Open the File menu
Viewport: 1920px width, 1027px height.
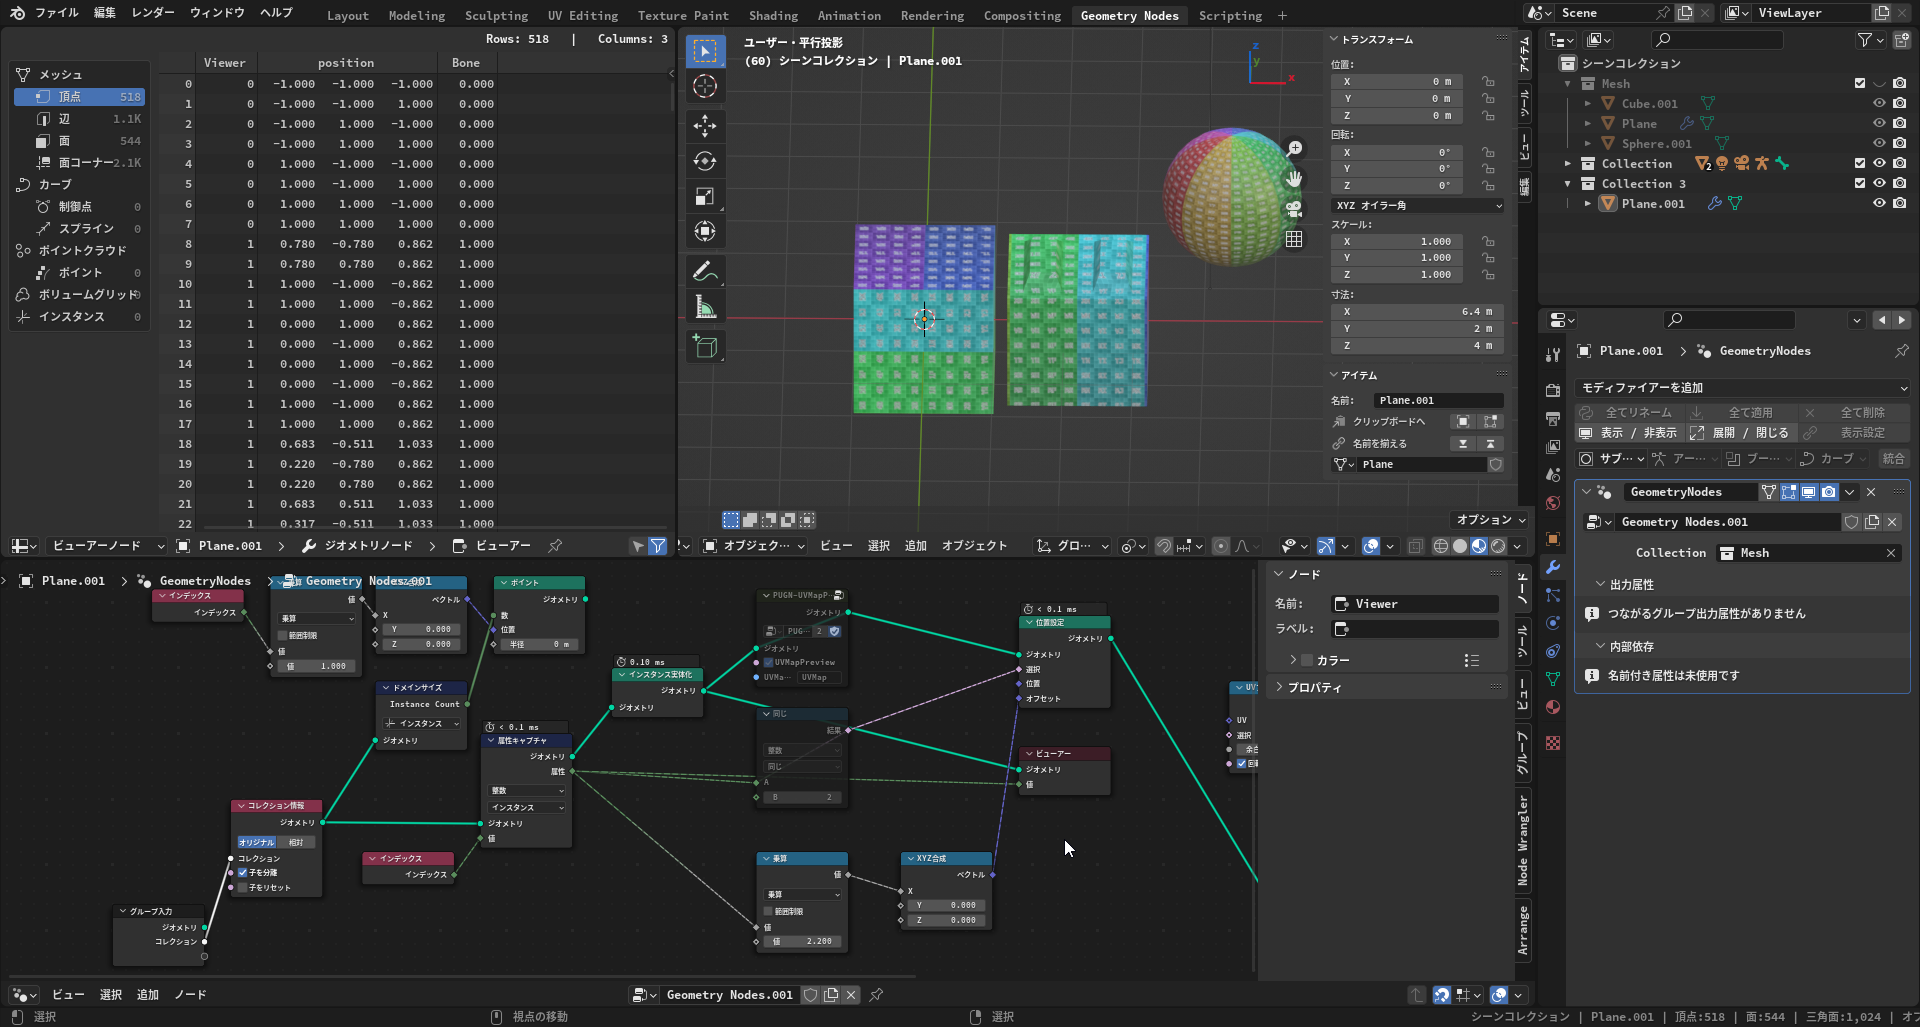pos(57,13)
